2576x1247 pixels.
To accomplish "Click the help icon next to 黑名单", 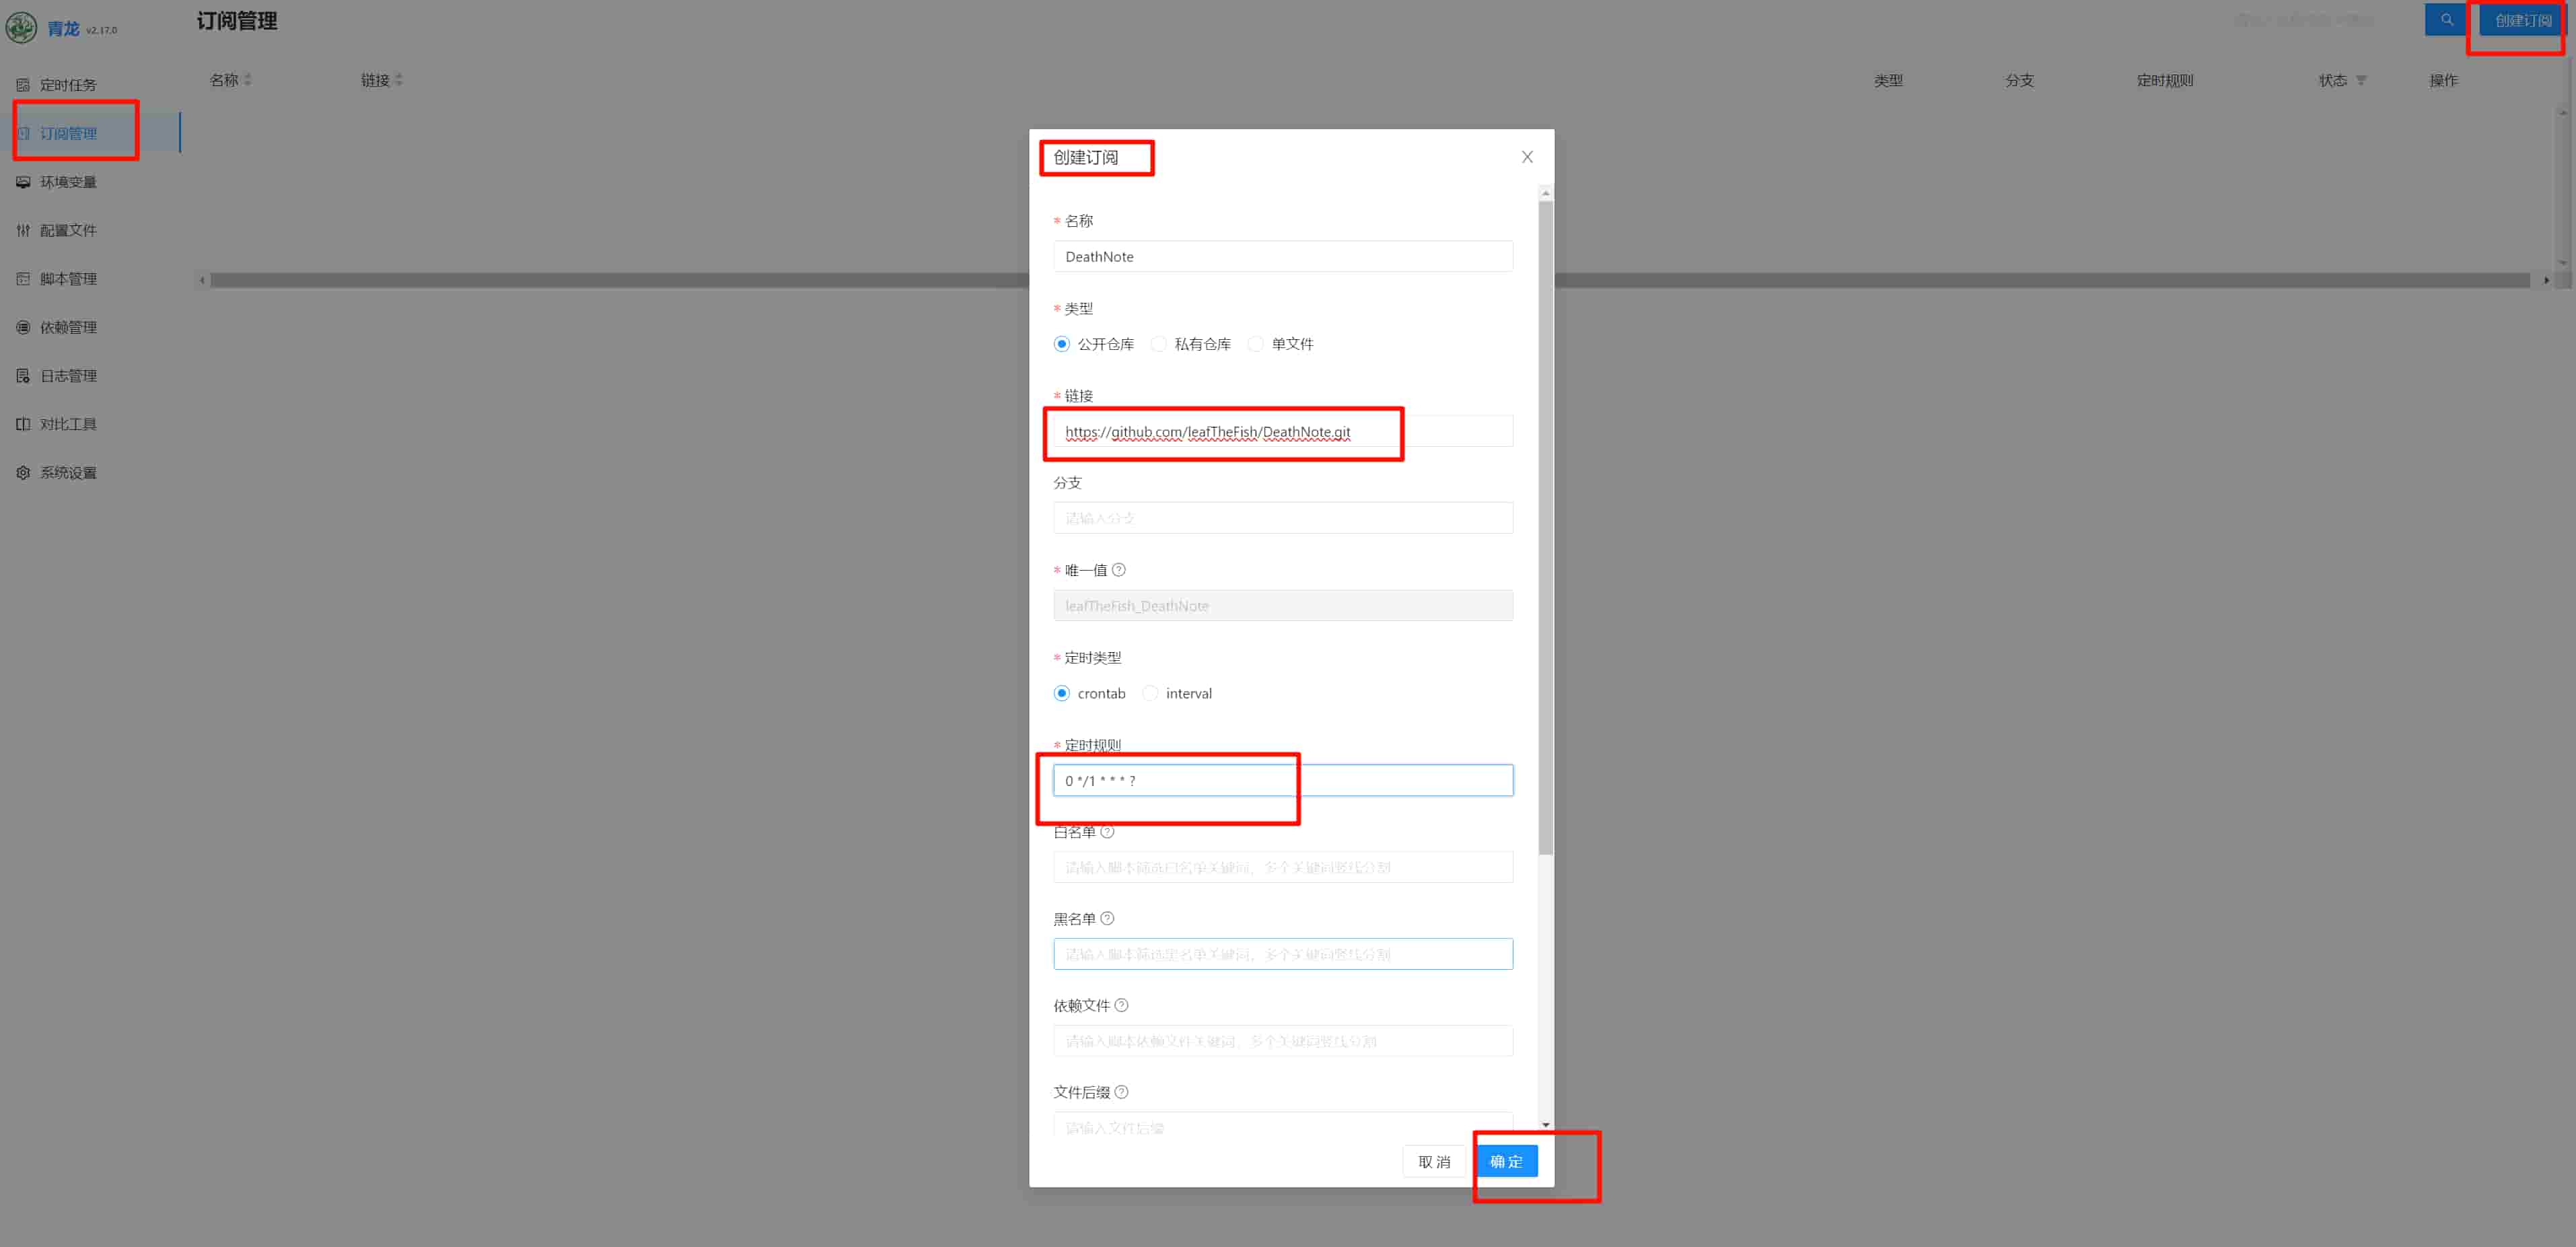I will point(1107,919).
